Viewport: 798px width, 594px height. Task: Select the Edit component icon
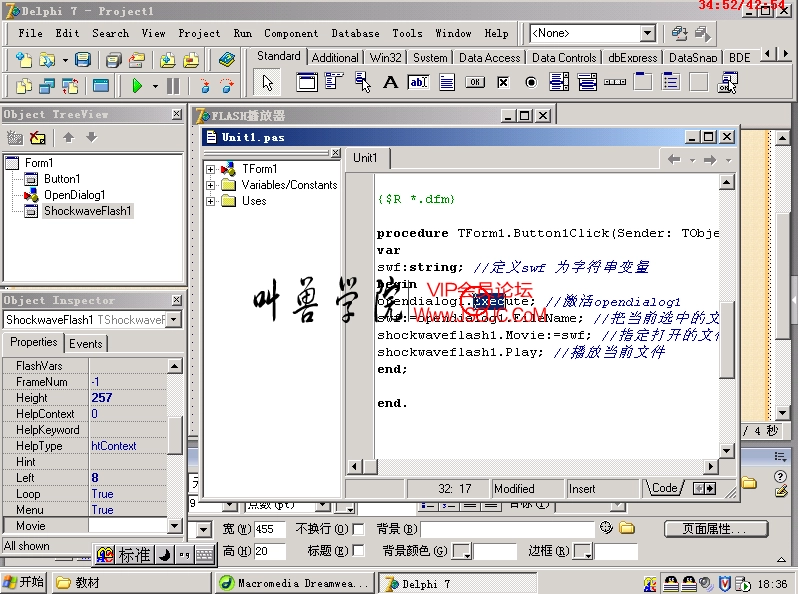418,82
